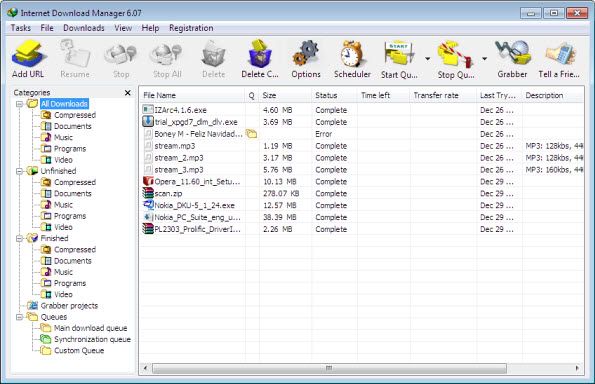
Task: Select the Finished category
Action: pyautogui.click(x=55, y=238)
